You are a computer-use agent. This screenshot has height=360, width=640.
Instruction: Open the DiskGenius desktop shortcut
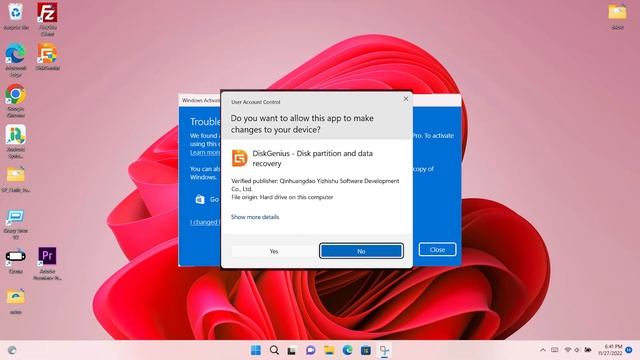tap(47, 56)
